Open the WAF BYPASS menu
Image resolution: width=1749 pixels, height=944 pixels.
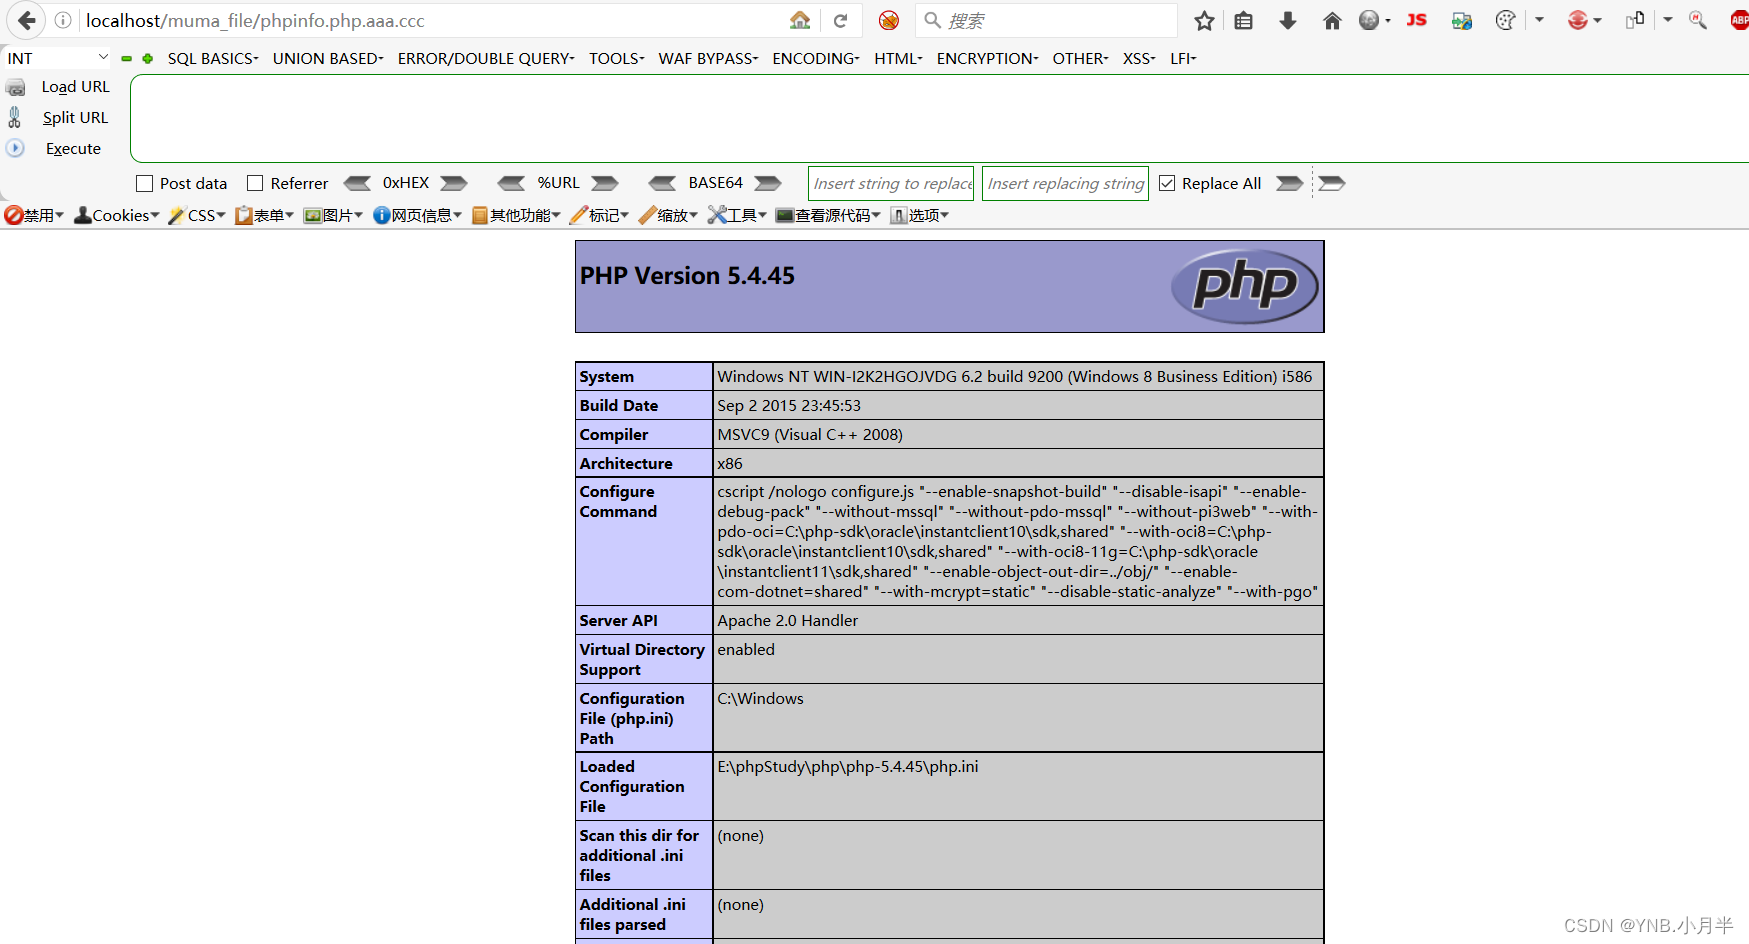tap(708, 59)
